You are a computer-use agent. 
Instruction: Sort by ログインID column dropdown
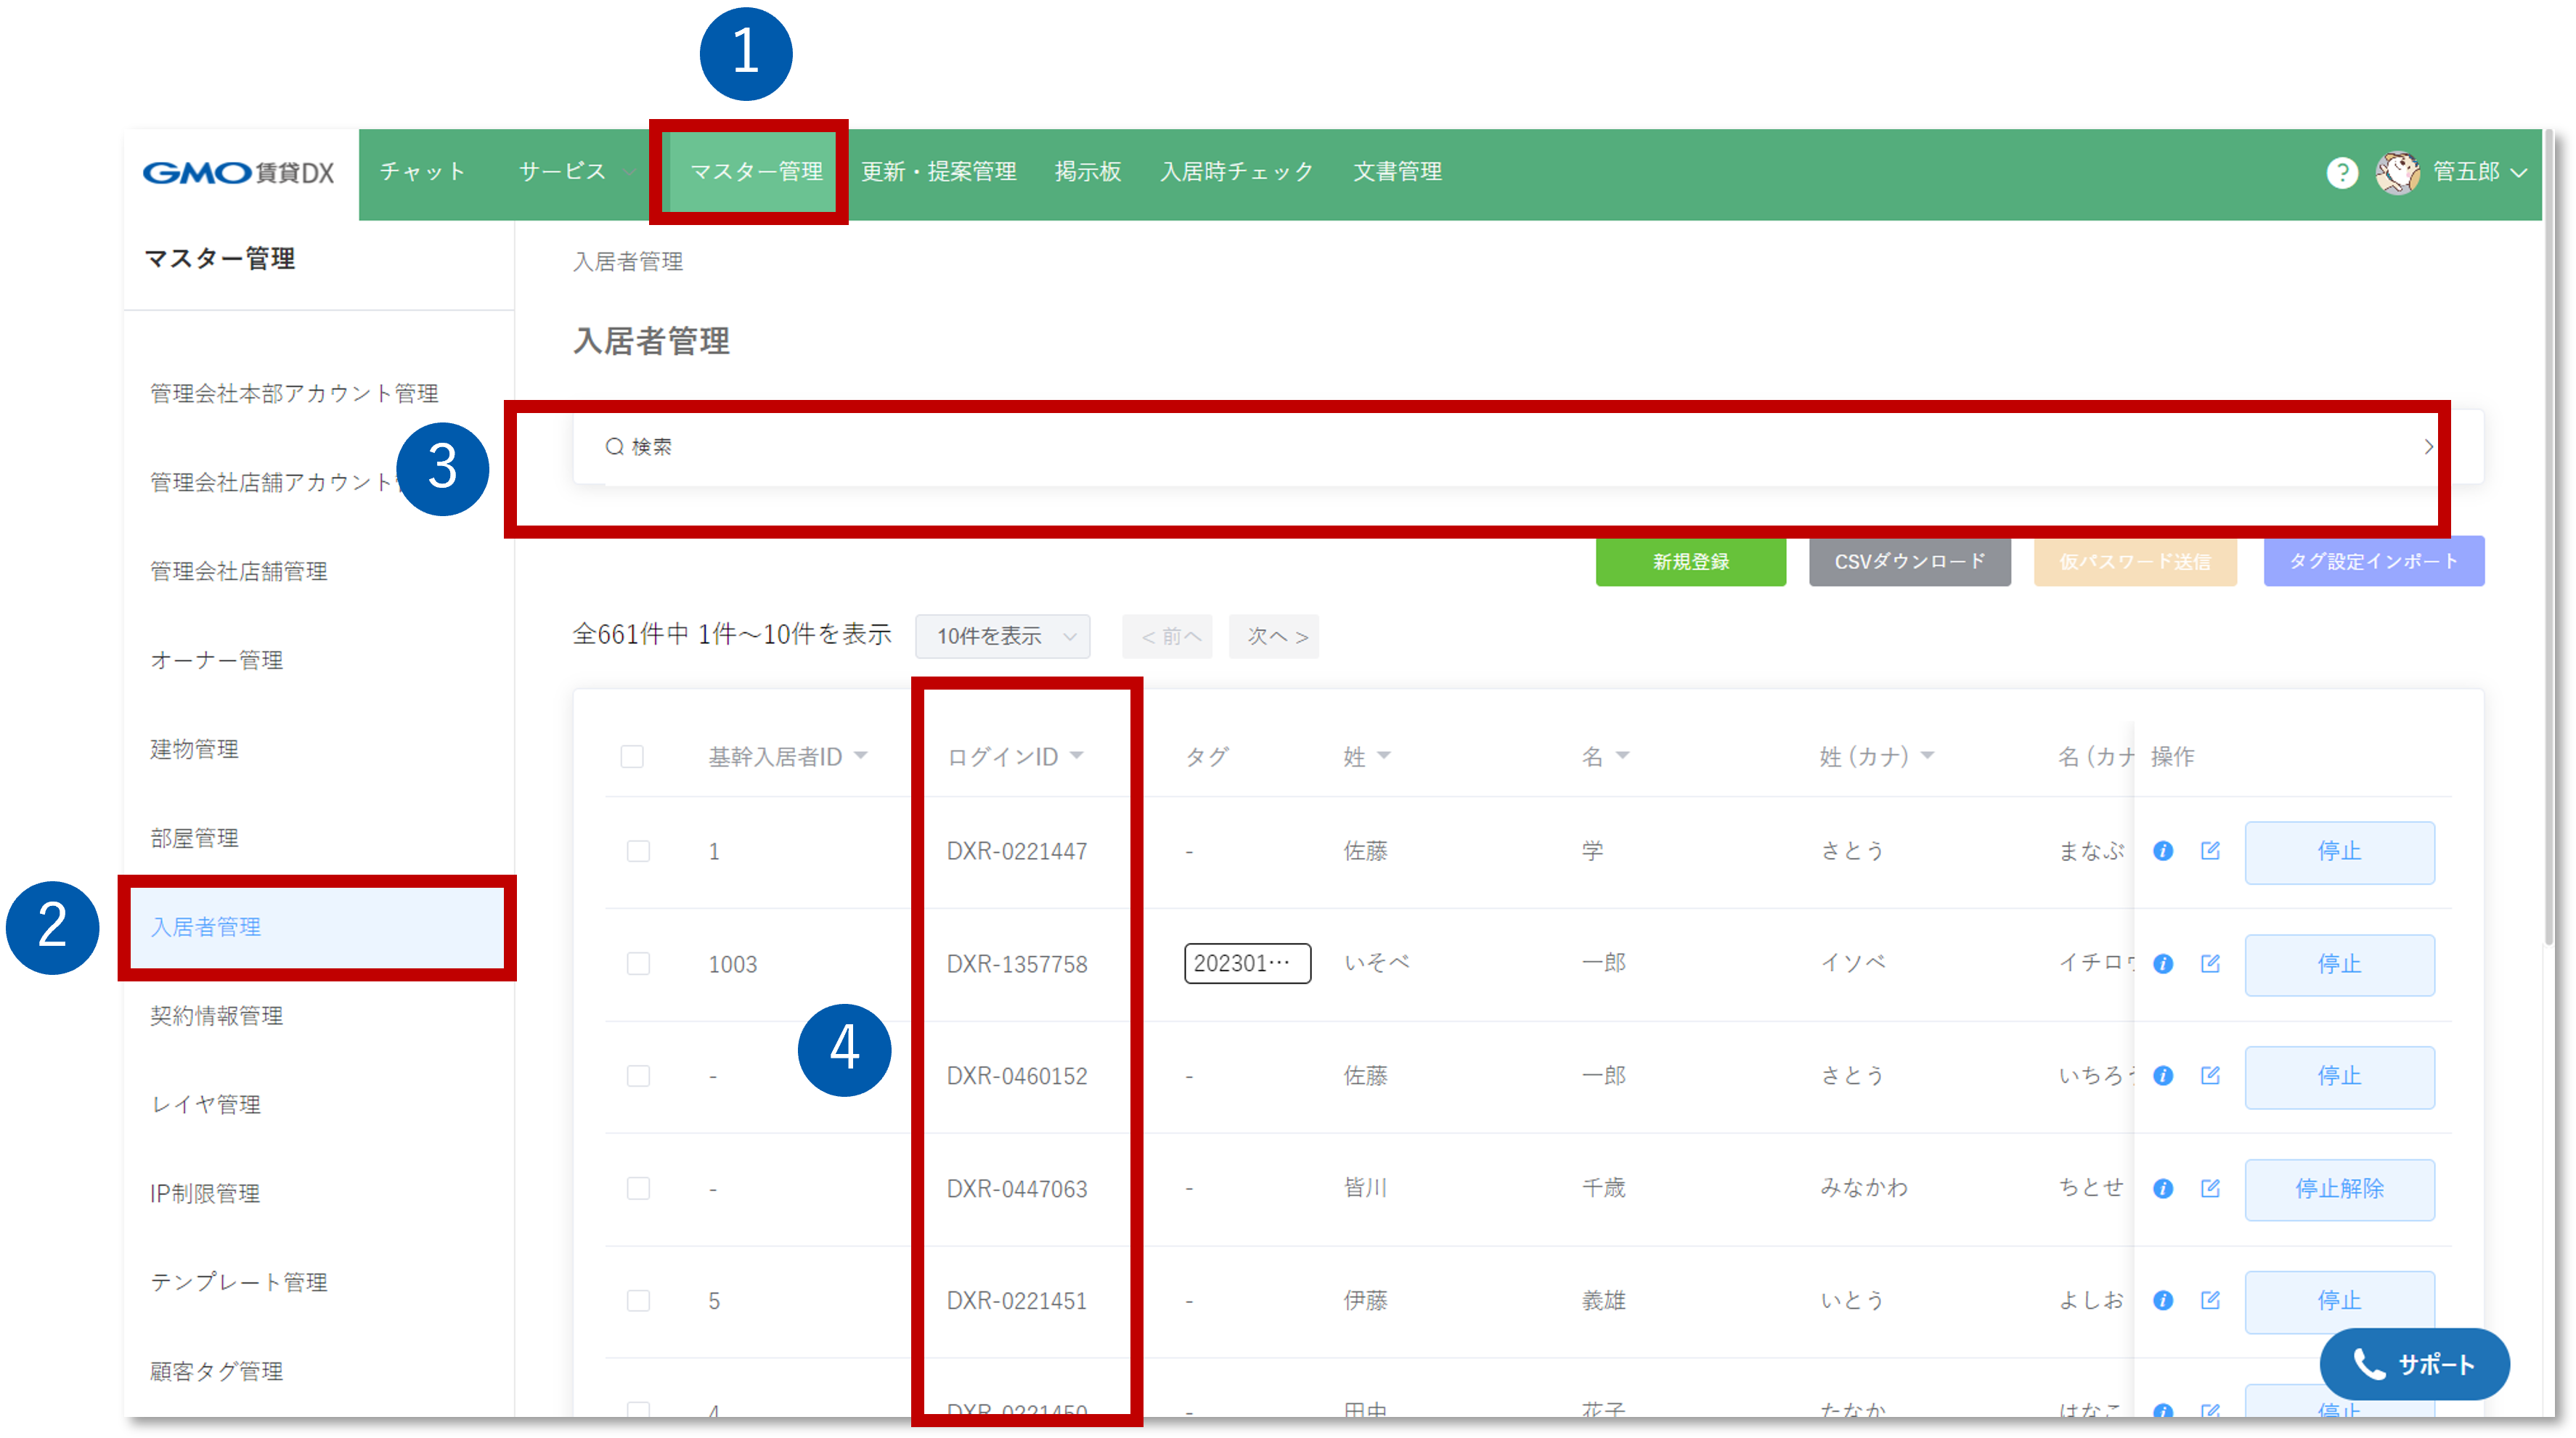[1078, 757]
